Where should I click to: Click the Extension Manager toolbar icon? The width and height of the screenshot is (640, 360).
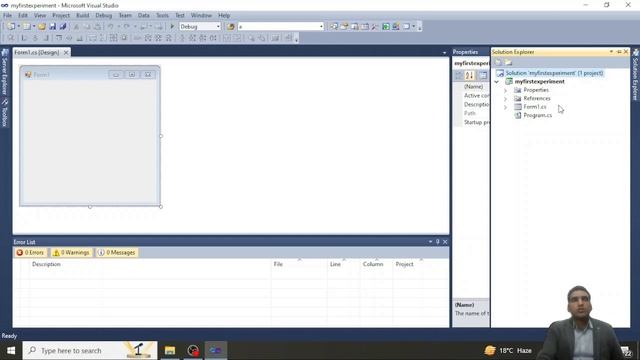(396, 27)
